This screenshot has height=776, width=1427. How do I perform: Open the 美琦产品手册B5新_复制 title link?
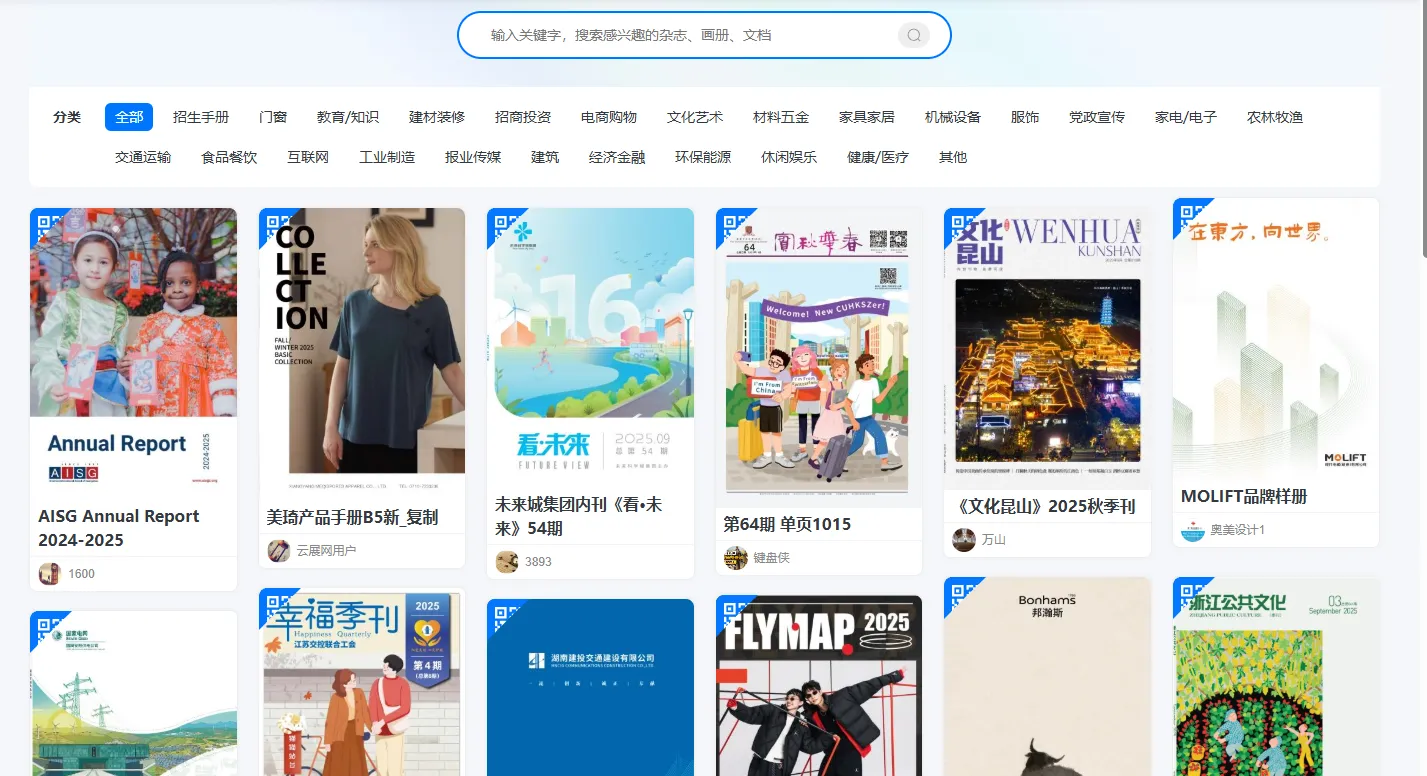coord(352,518)
